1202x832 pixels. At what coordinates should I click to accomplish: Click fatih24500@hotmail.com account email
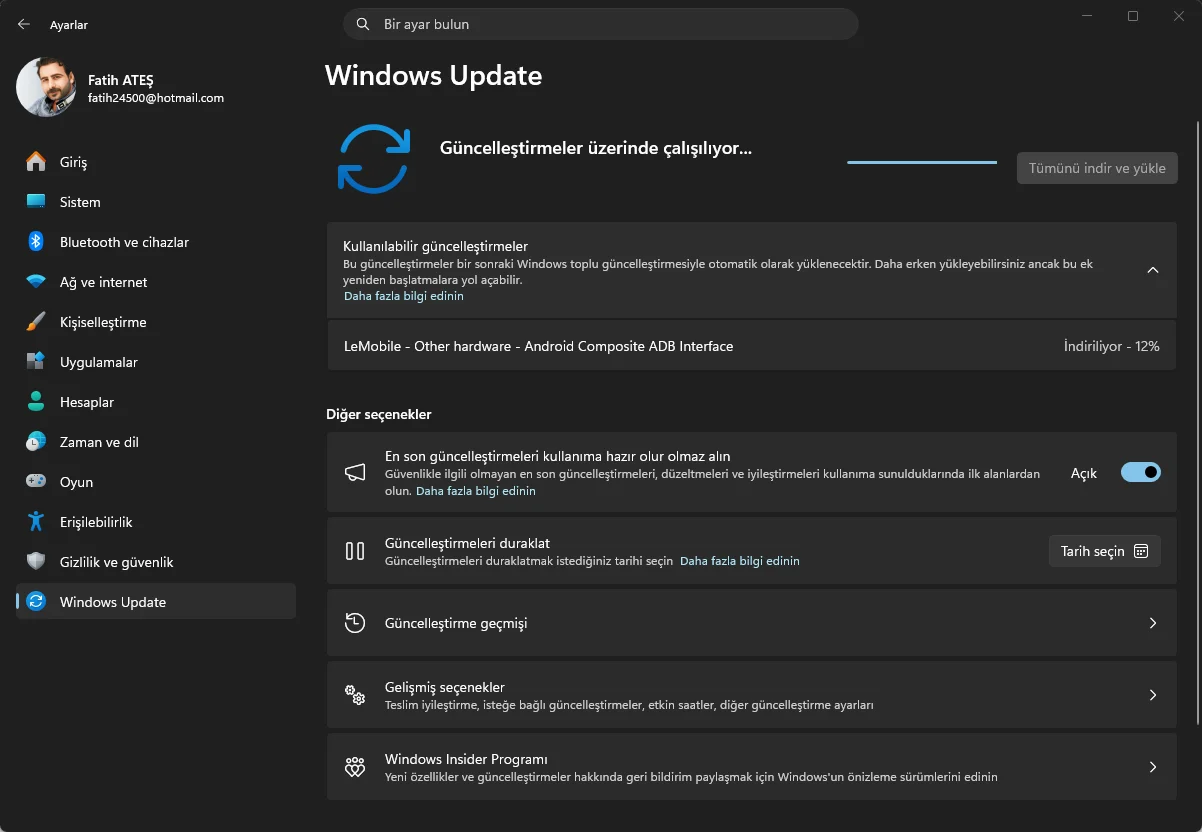point(156,98)
